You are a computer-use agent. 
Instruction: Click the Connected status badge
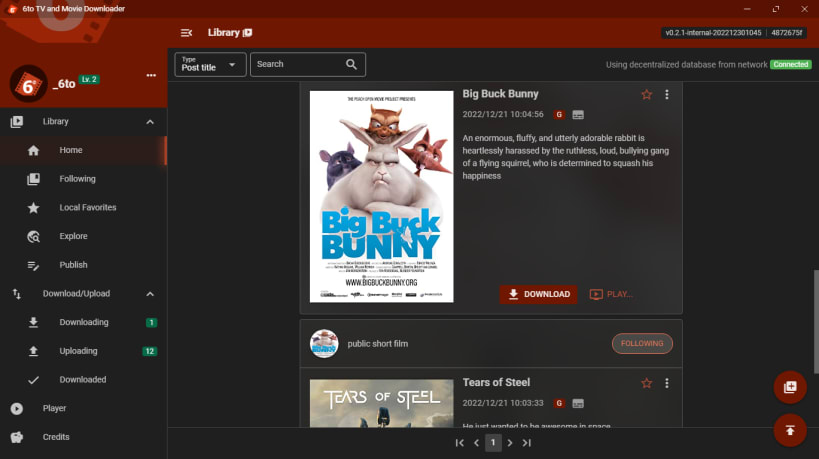(791, 65)
